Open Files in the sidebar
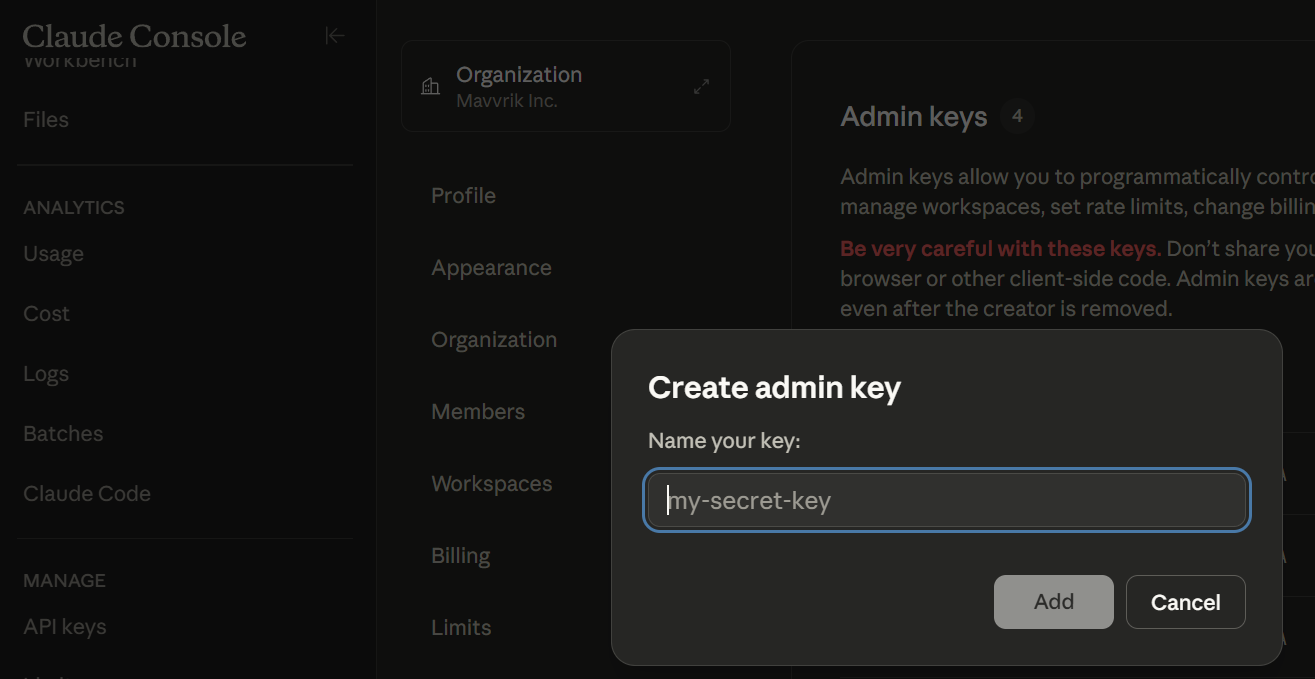1315x679 pixels. [46, 120]
